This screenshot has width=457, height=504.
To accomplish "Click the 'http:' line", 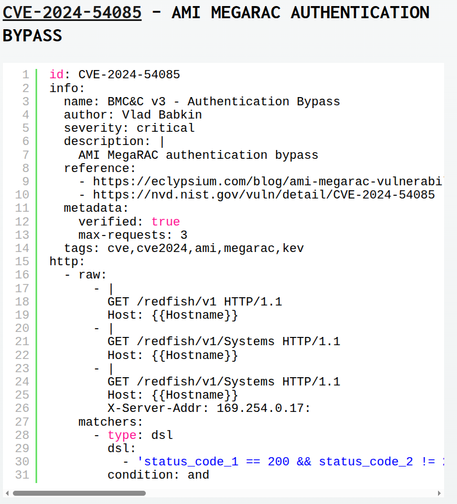I will point(67,261).
